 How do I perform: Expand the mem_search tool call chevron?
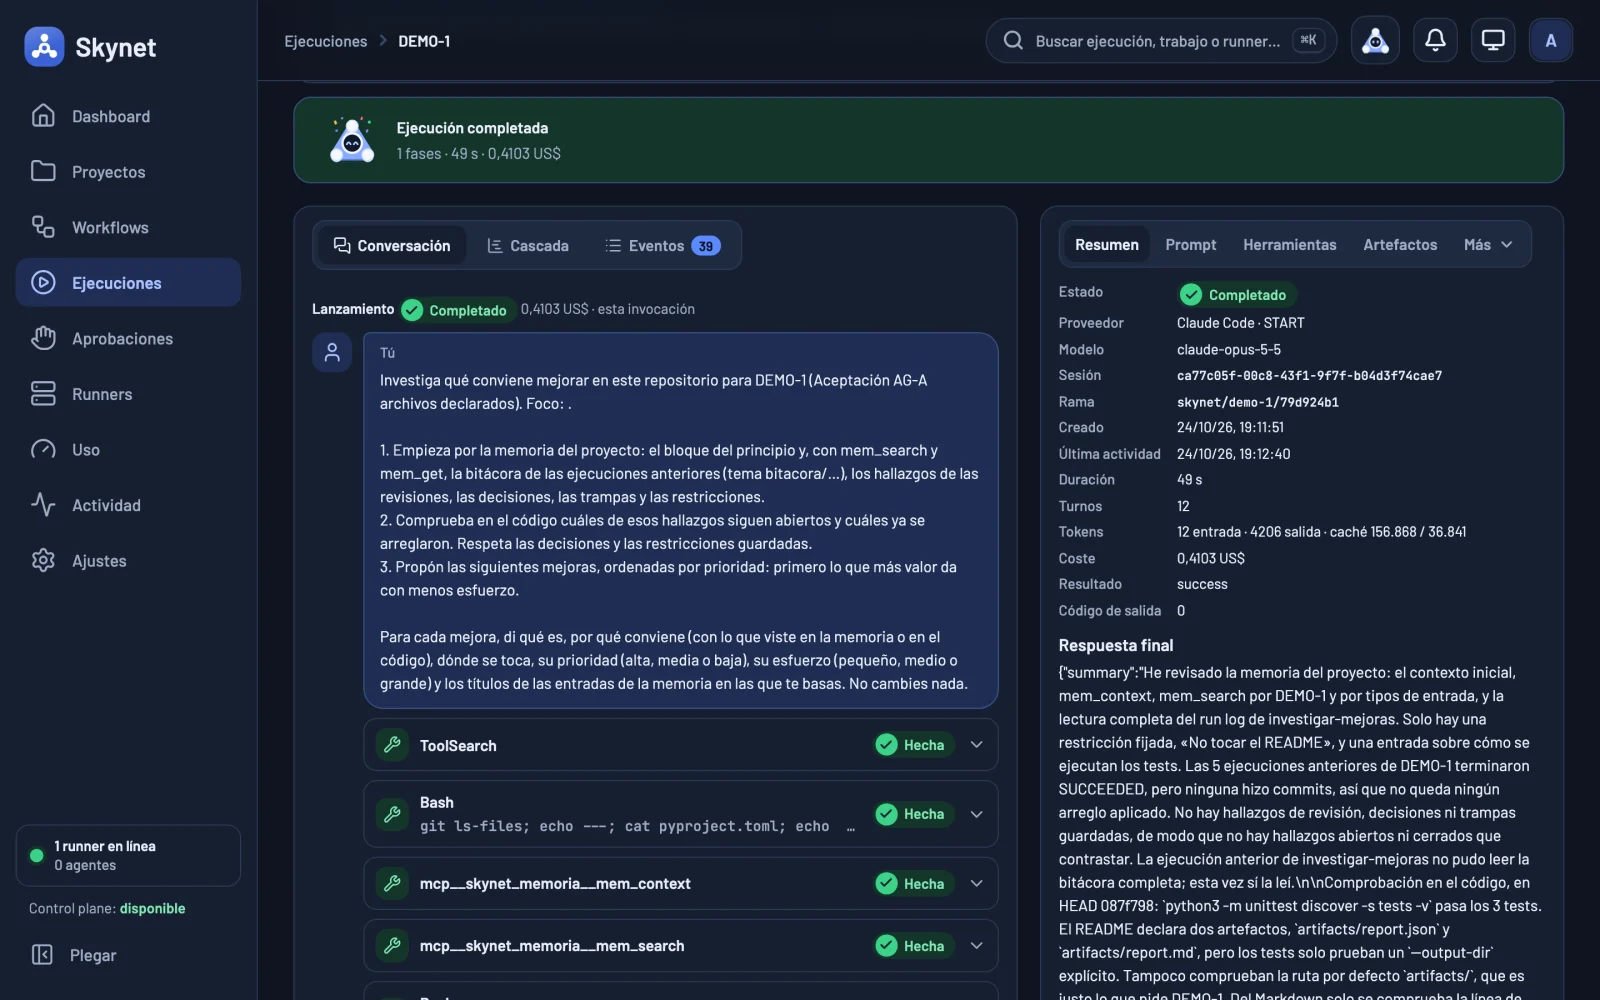(x=977, y=945)
